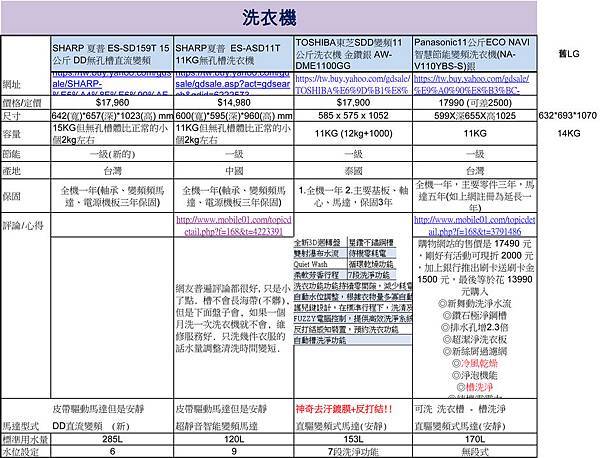
Task: Select the SHARP ES-SD159T column header cell
Action: (112, 54)
